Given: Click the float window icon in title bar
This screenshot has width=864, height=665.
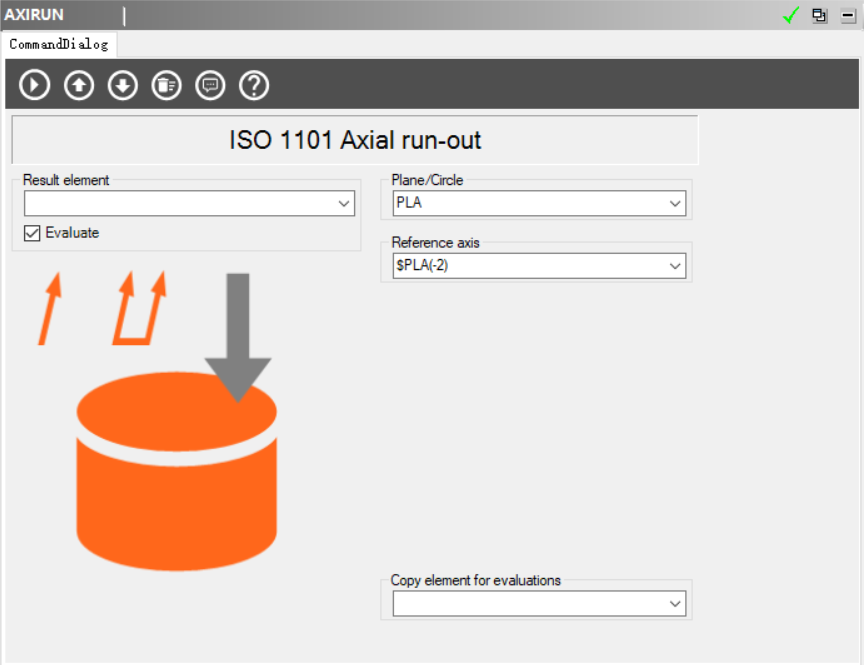Looking at the screenshot, I should click(x=820, y=15).
